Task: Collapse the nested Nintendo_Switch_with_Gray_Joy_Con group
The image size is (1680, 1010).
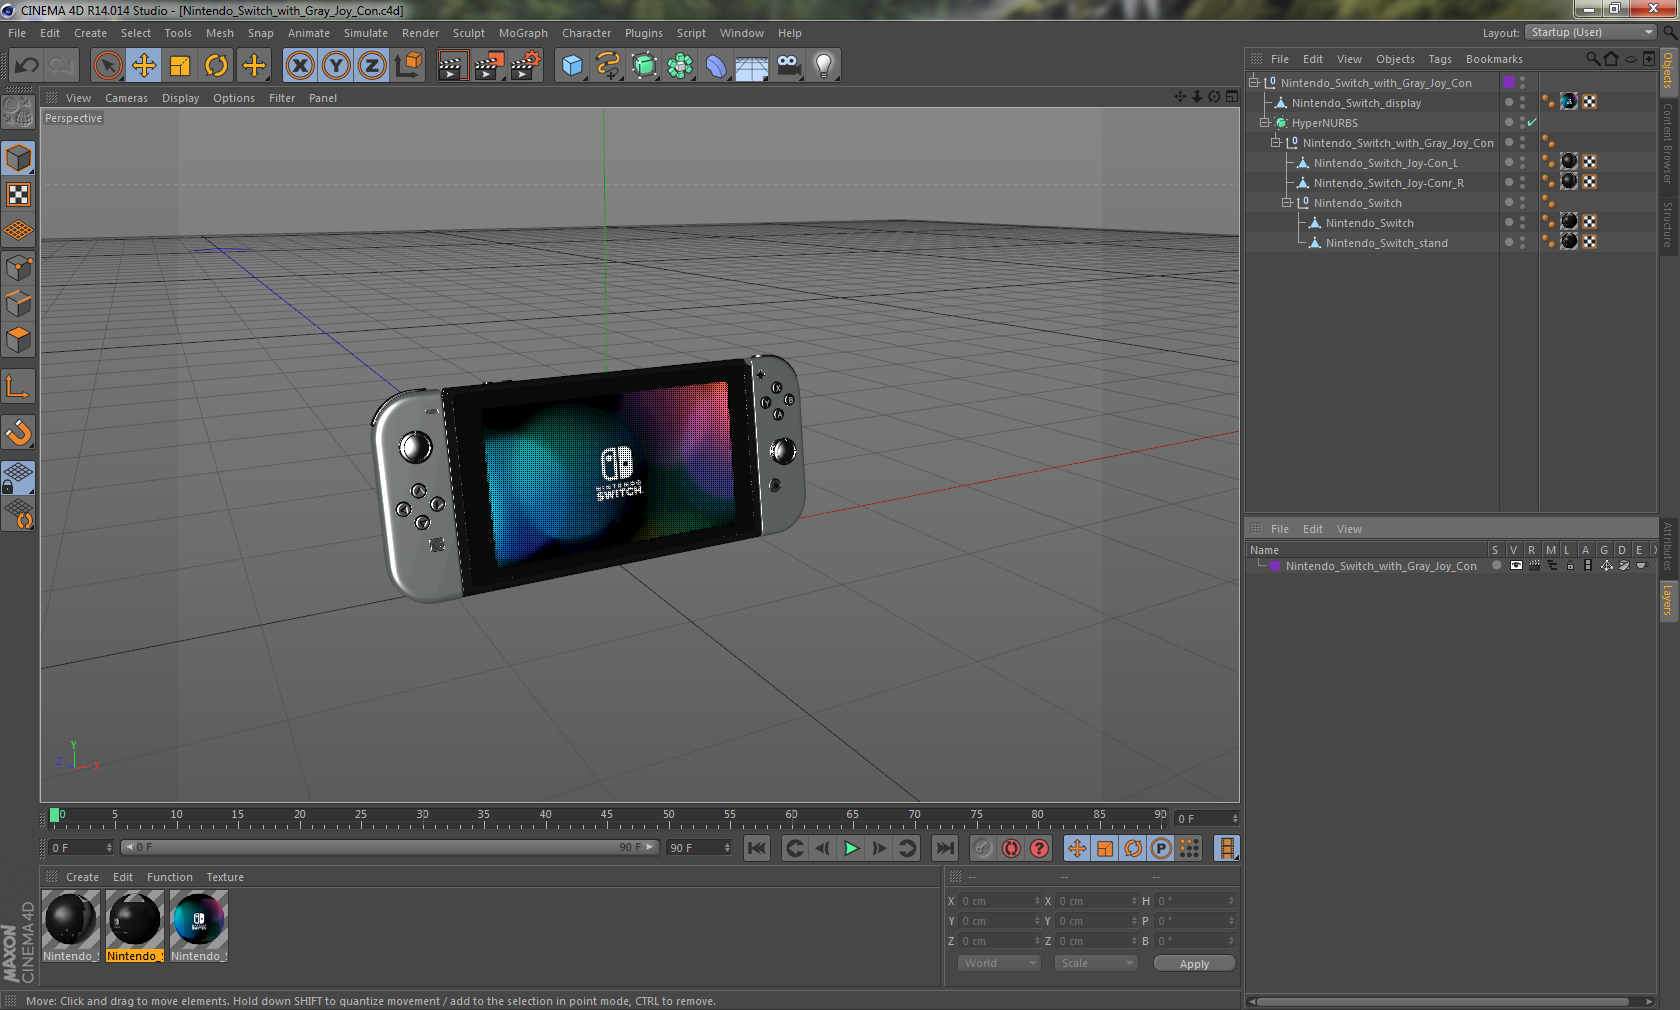Action: pyautogui.click(x=1276, y=143)
